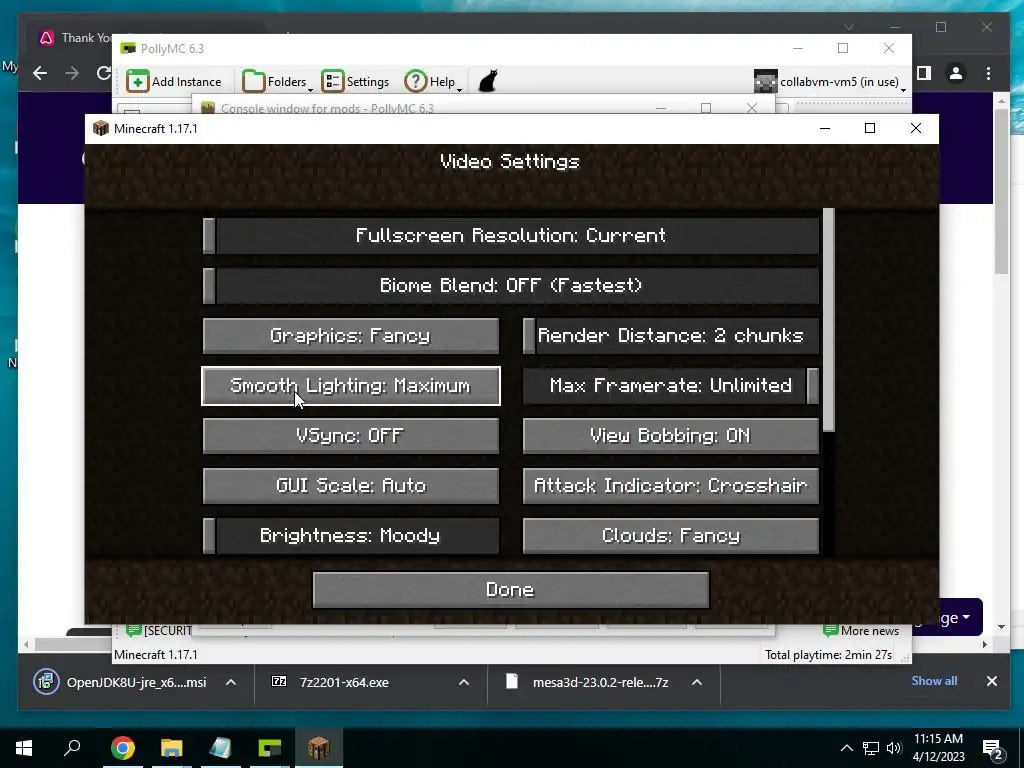This screenshot has height=768, width=1024.
Task: Show hidden system tray icons
Action: (x=846, y=748)
